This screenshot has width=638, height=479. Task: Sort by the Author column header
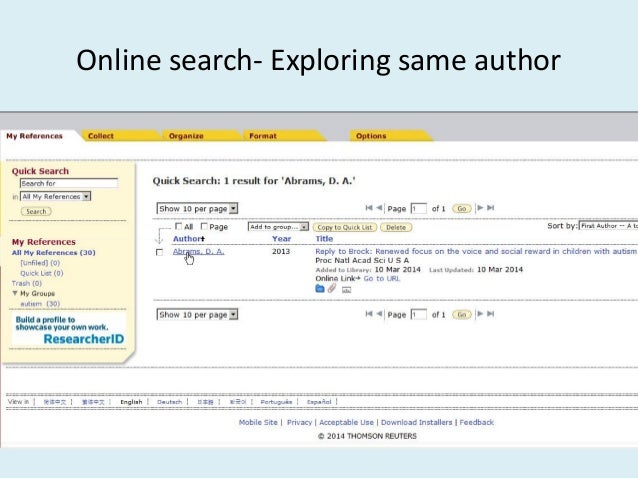[188, 239]
